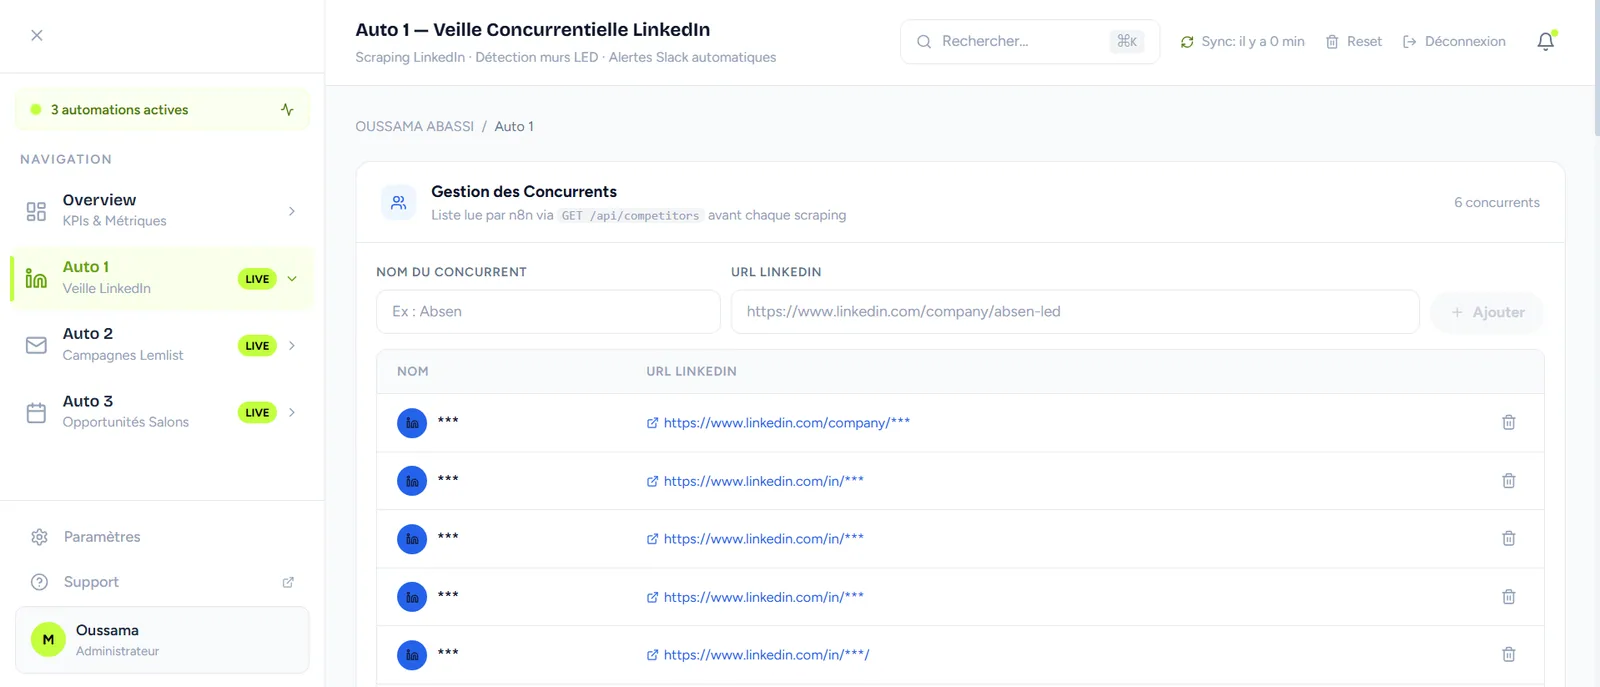
Task: Click the LIVE badge beside Auto 1
Action: click(x=257, y=279)
